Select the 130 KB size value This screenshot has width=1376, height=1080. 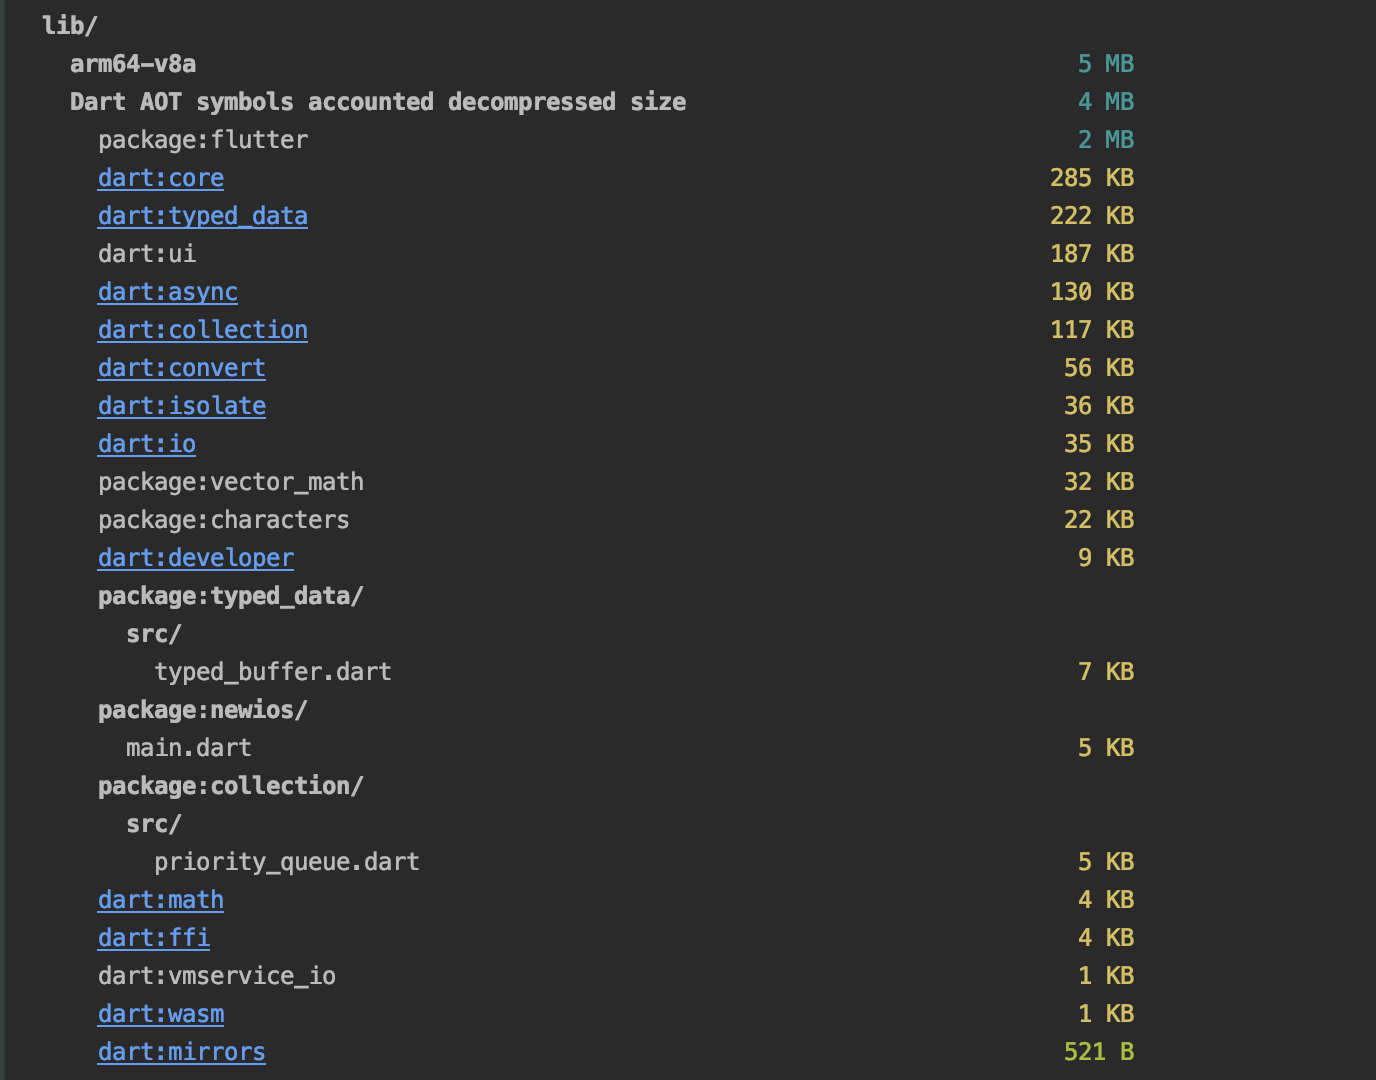pos(1092,292)
